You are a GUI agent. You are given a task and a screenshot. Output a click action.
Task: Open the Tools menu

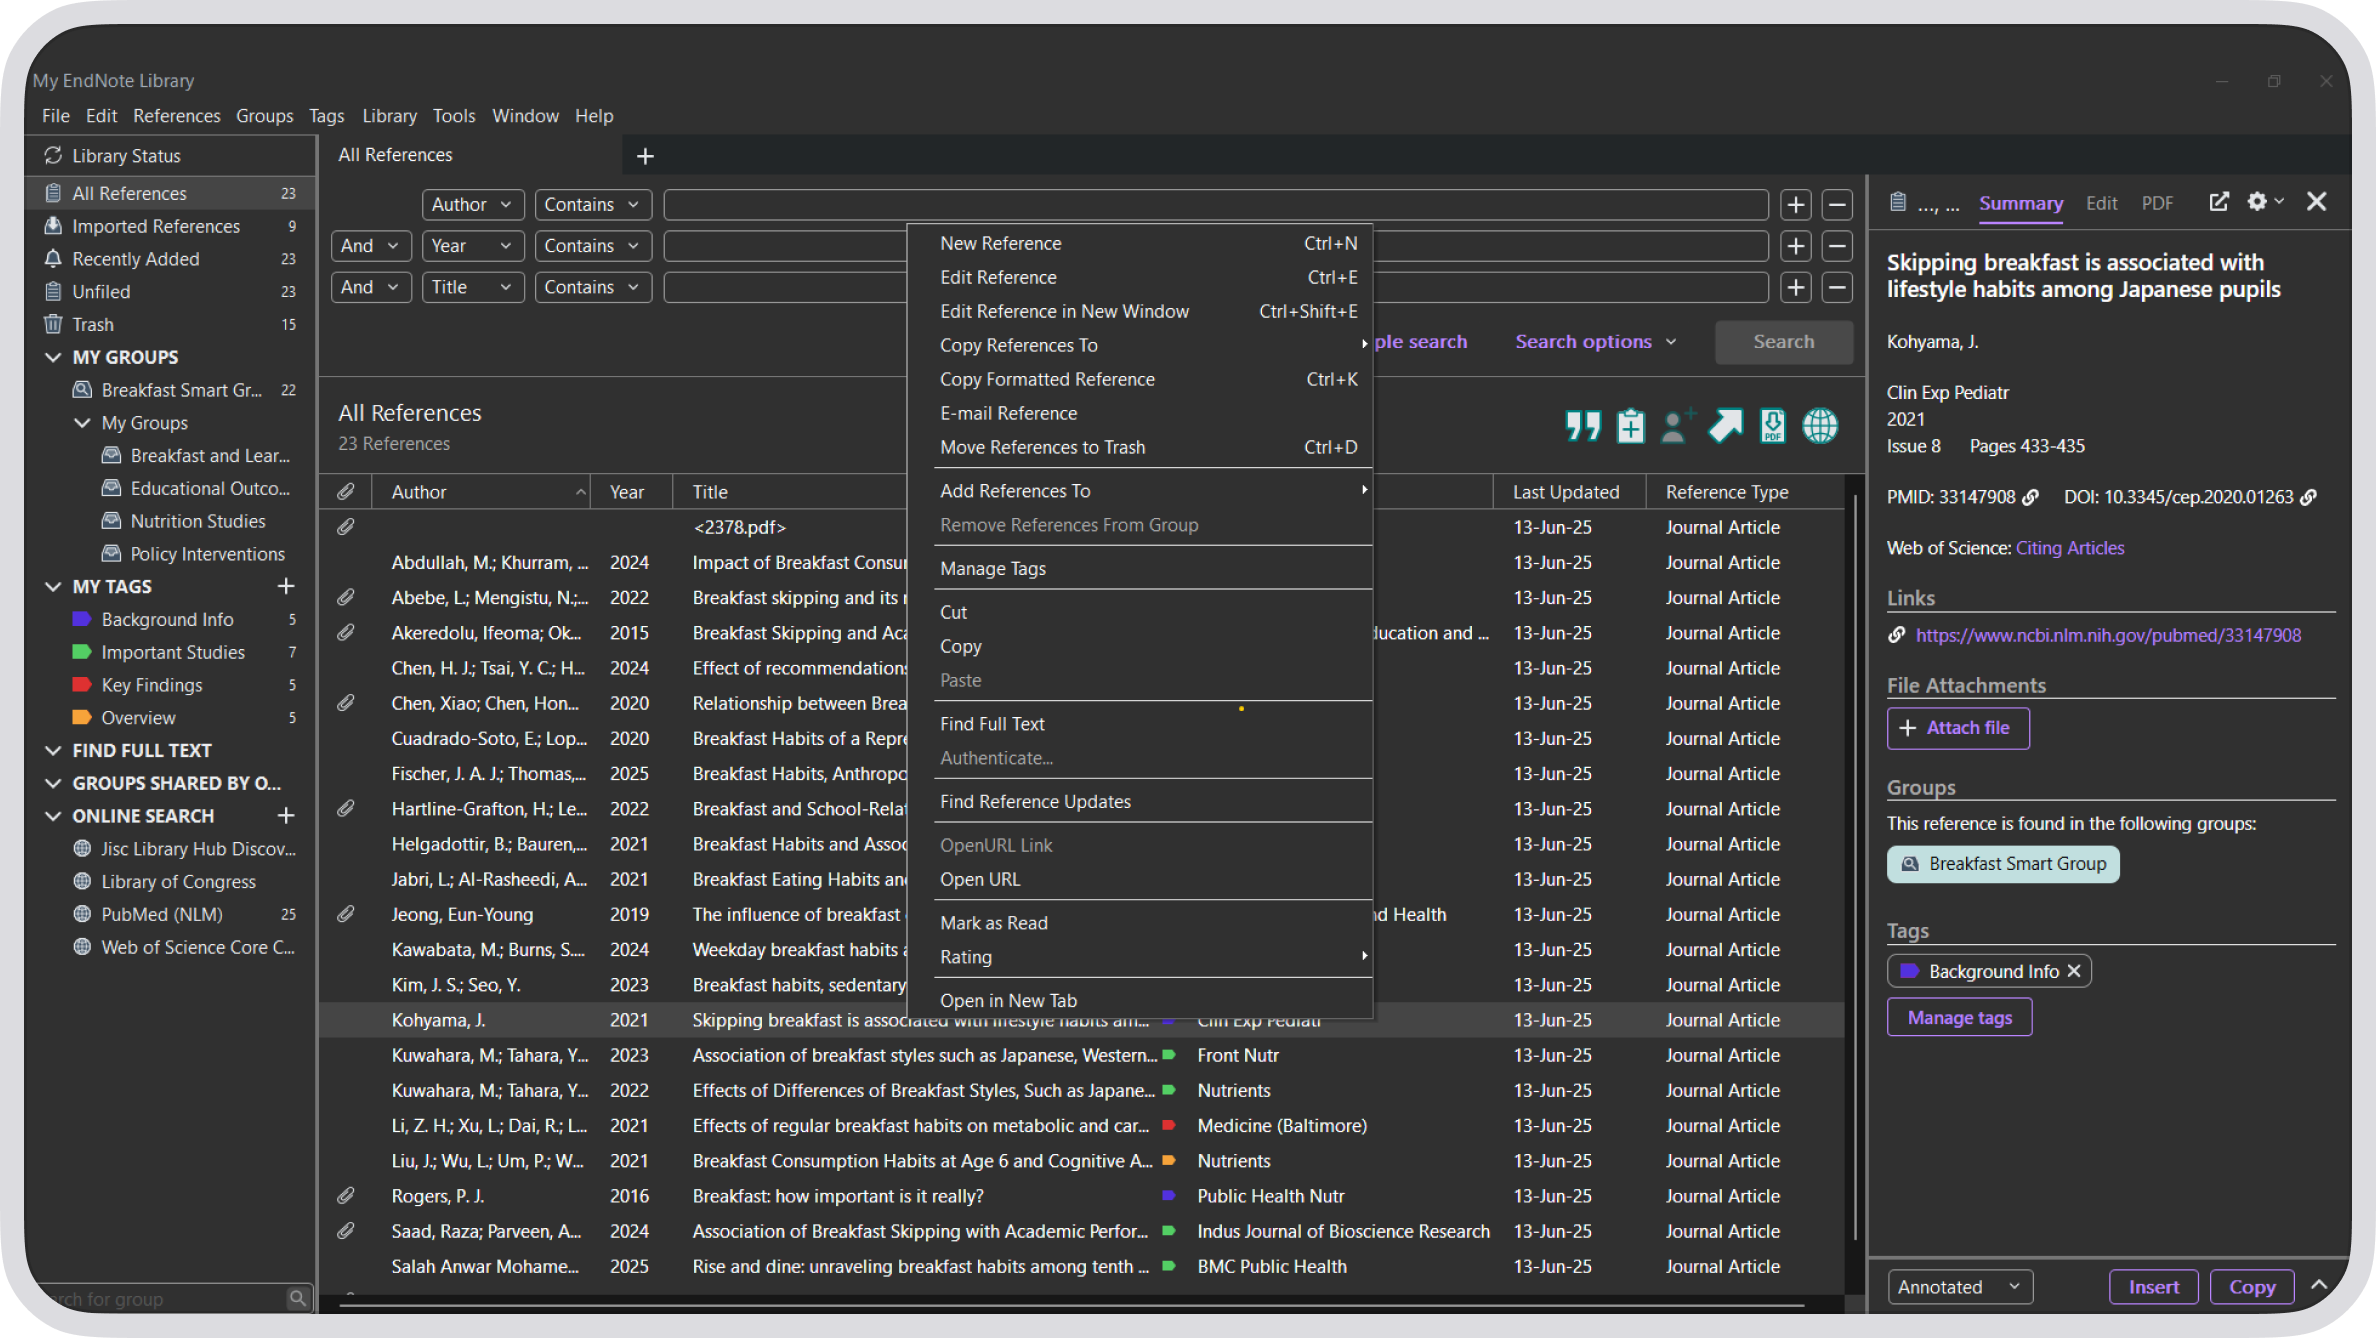tap(453, 116)
